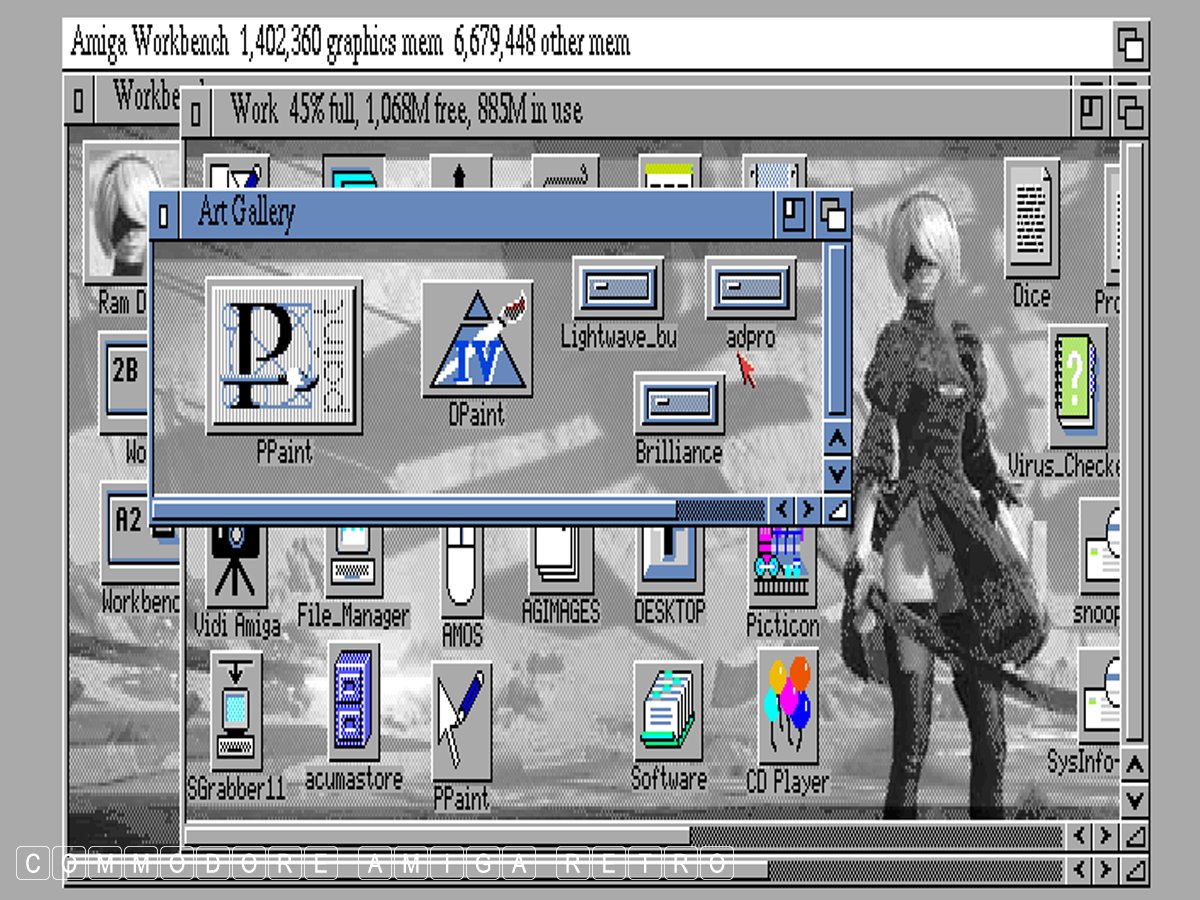Open the Software drawer icon

(668, 711)
